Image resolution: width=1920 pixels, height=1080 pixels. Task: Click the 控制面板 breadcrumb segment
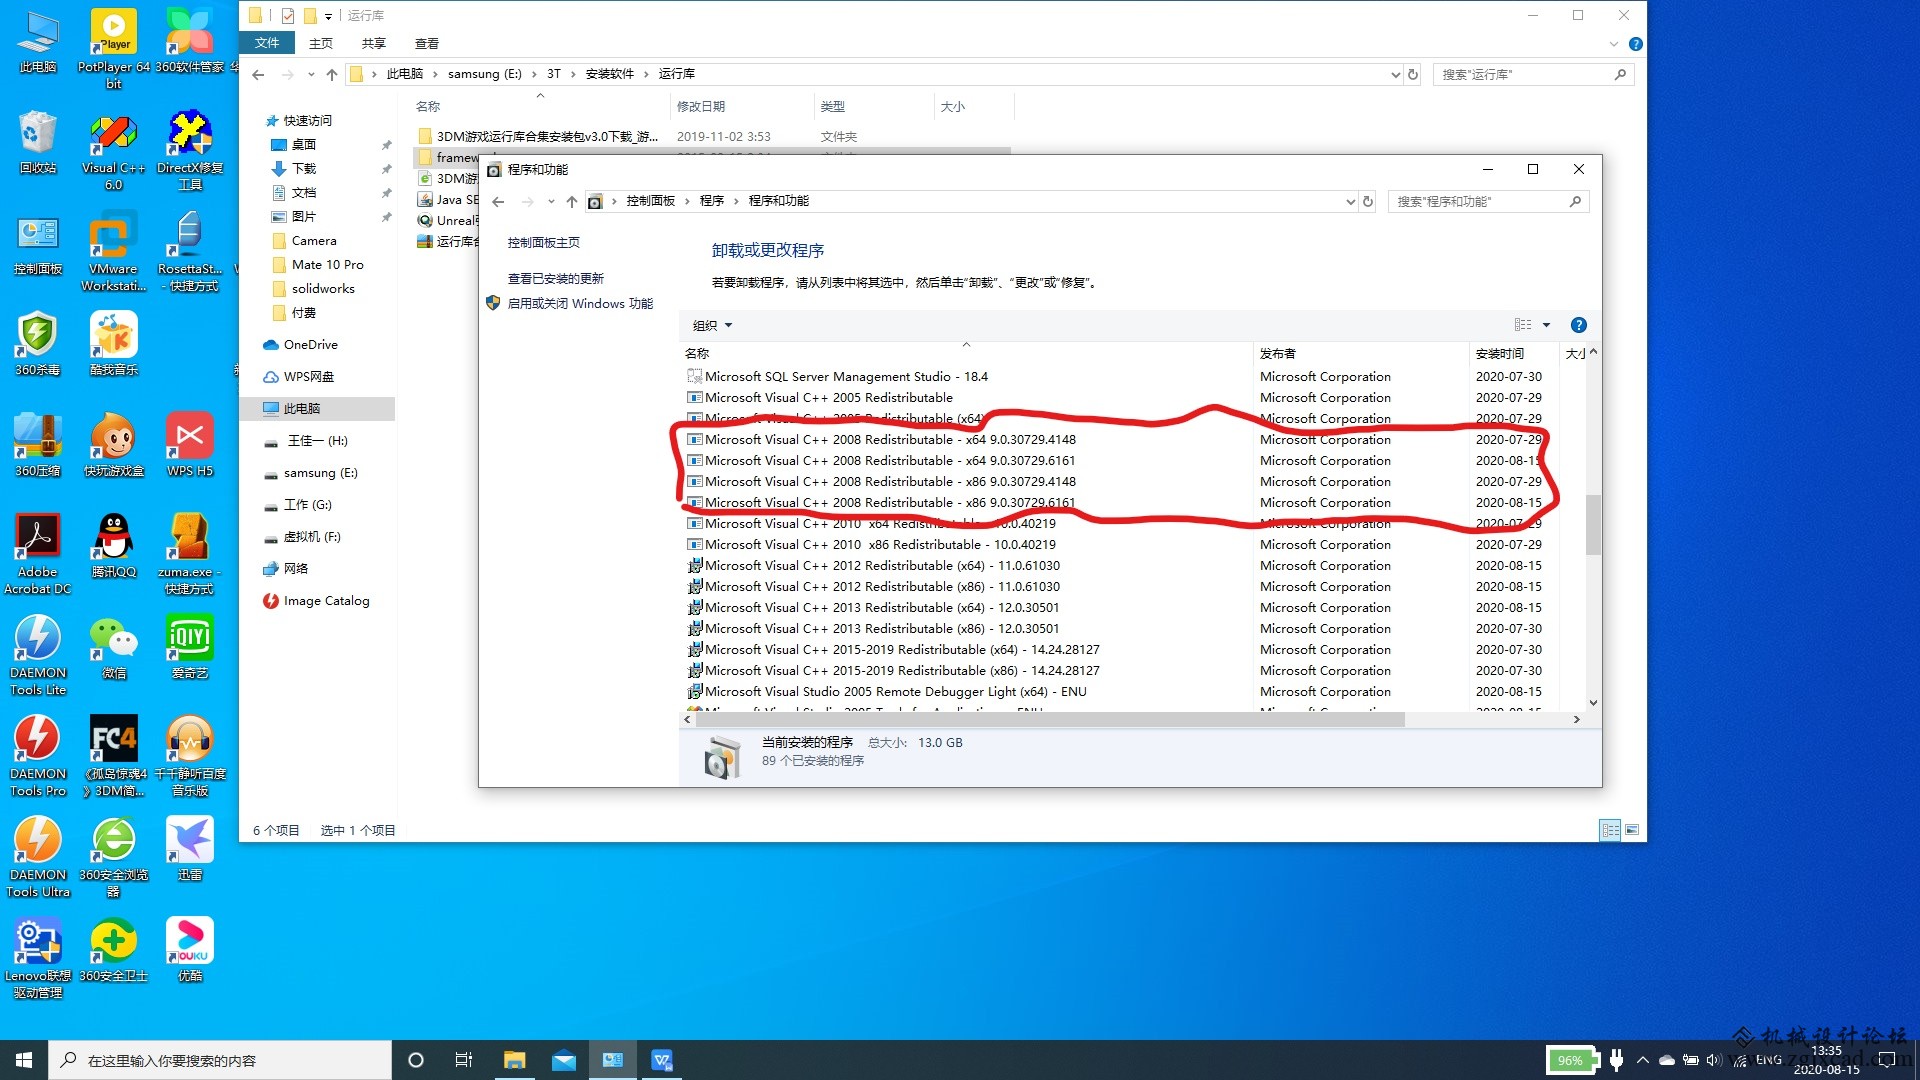[x=651, y=201]
